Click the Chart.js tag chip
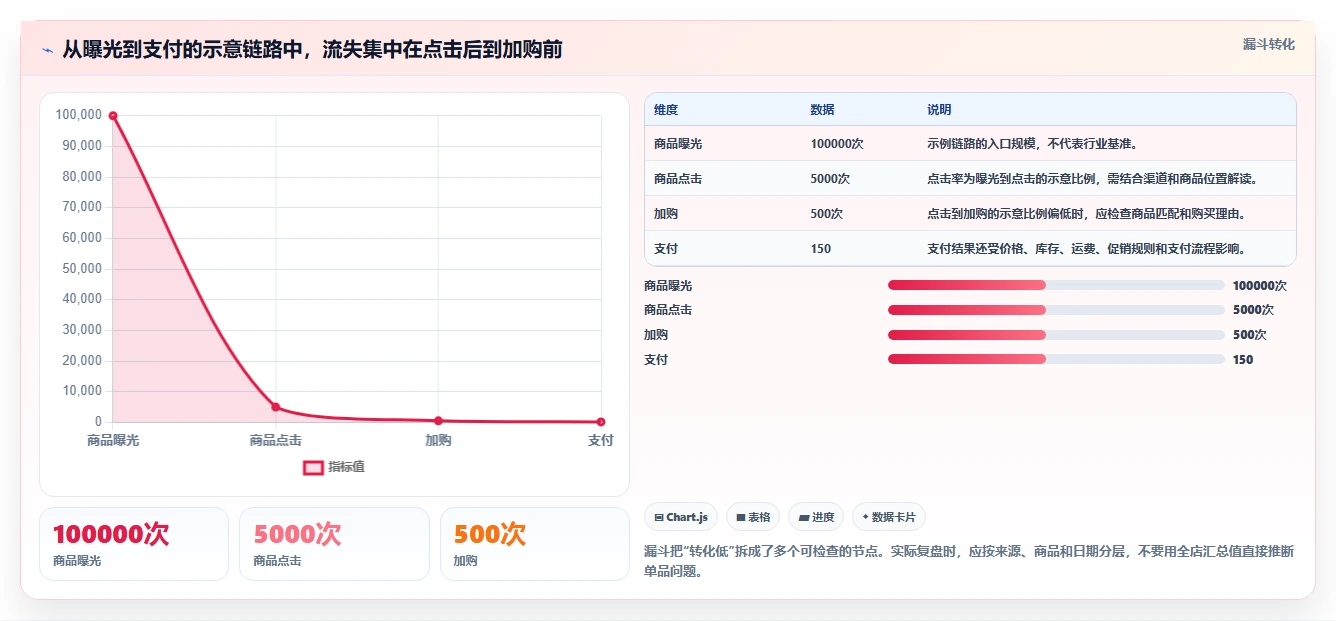 (x=681, y=517)
